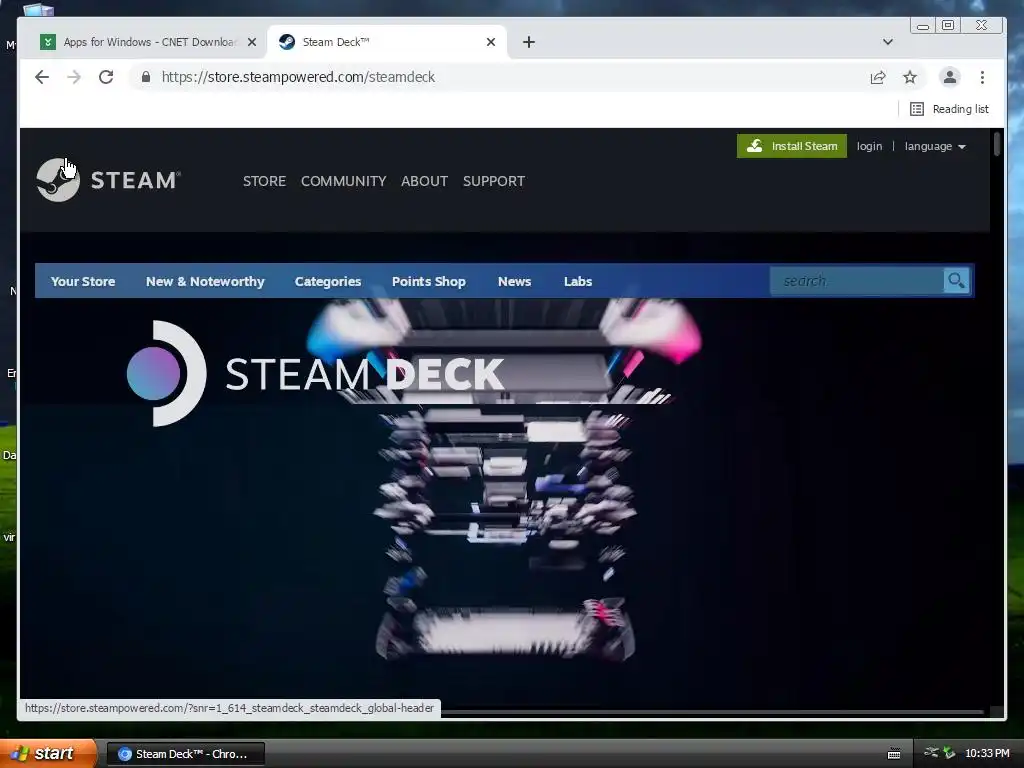Select Steam Deck Chrome taskbar button
This screenshot has width=1024, height=768.
(185, 754)
